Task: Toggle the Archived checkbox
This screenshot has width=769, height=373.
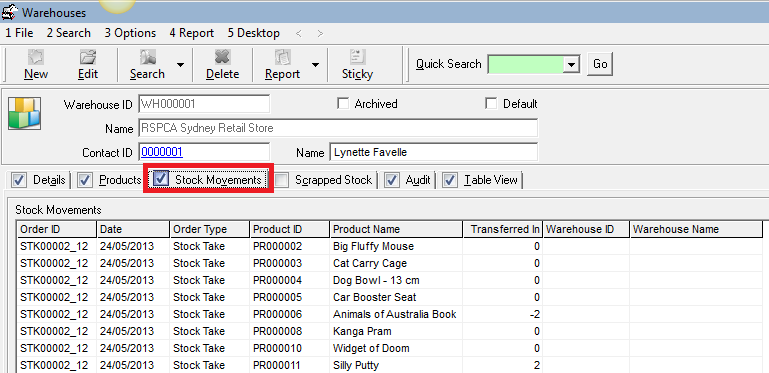Action: (343, 104)
